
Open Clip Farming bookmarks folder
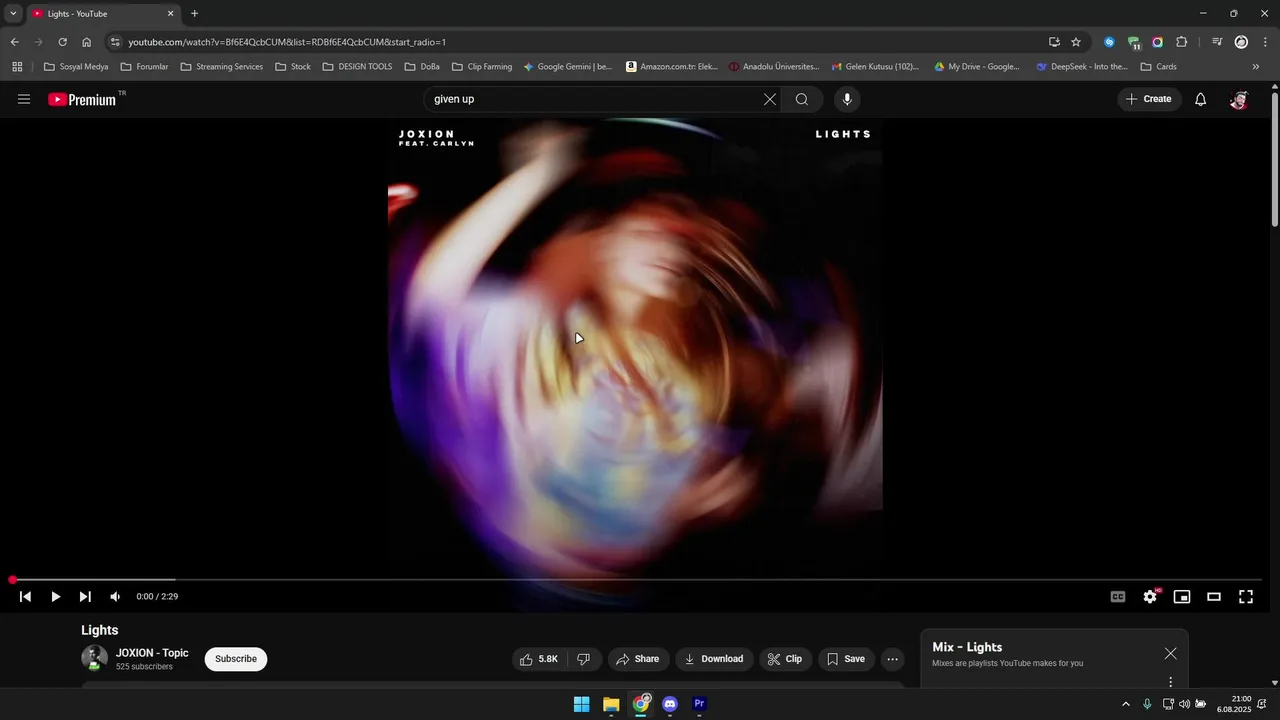[482, 67]
